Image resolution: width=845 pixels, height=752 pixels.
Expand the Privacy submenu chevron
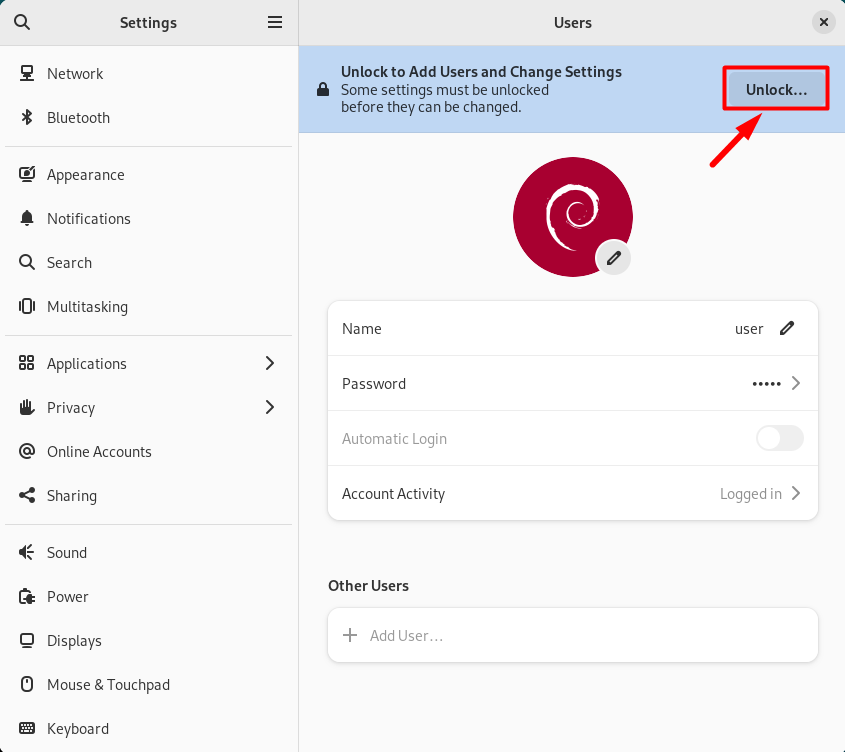(270, 407)
